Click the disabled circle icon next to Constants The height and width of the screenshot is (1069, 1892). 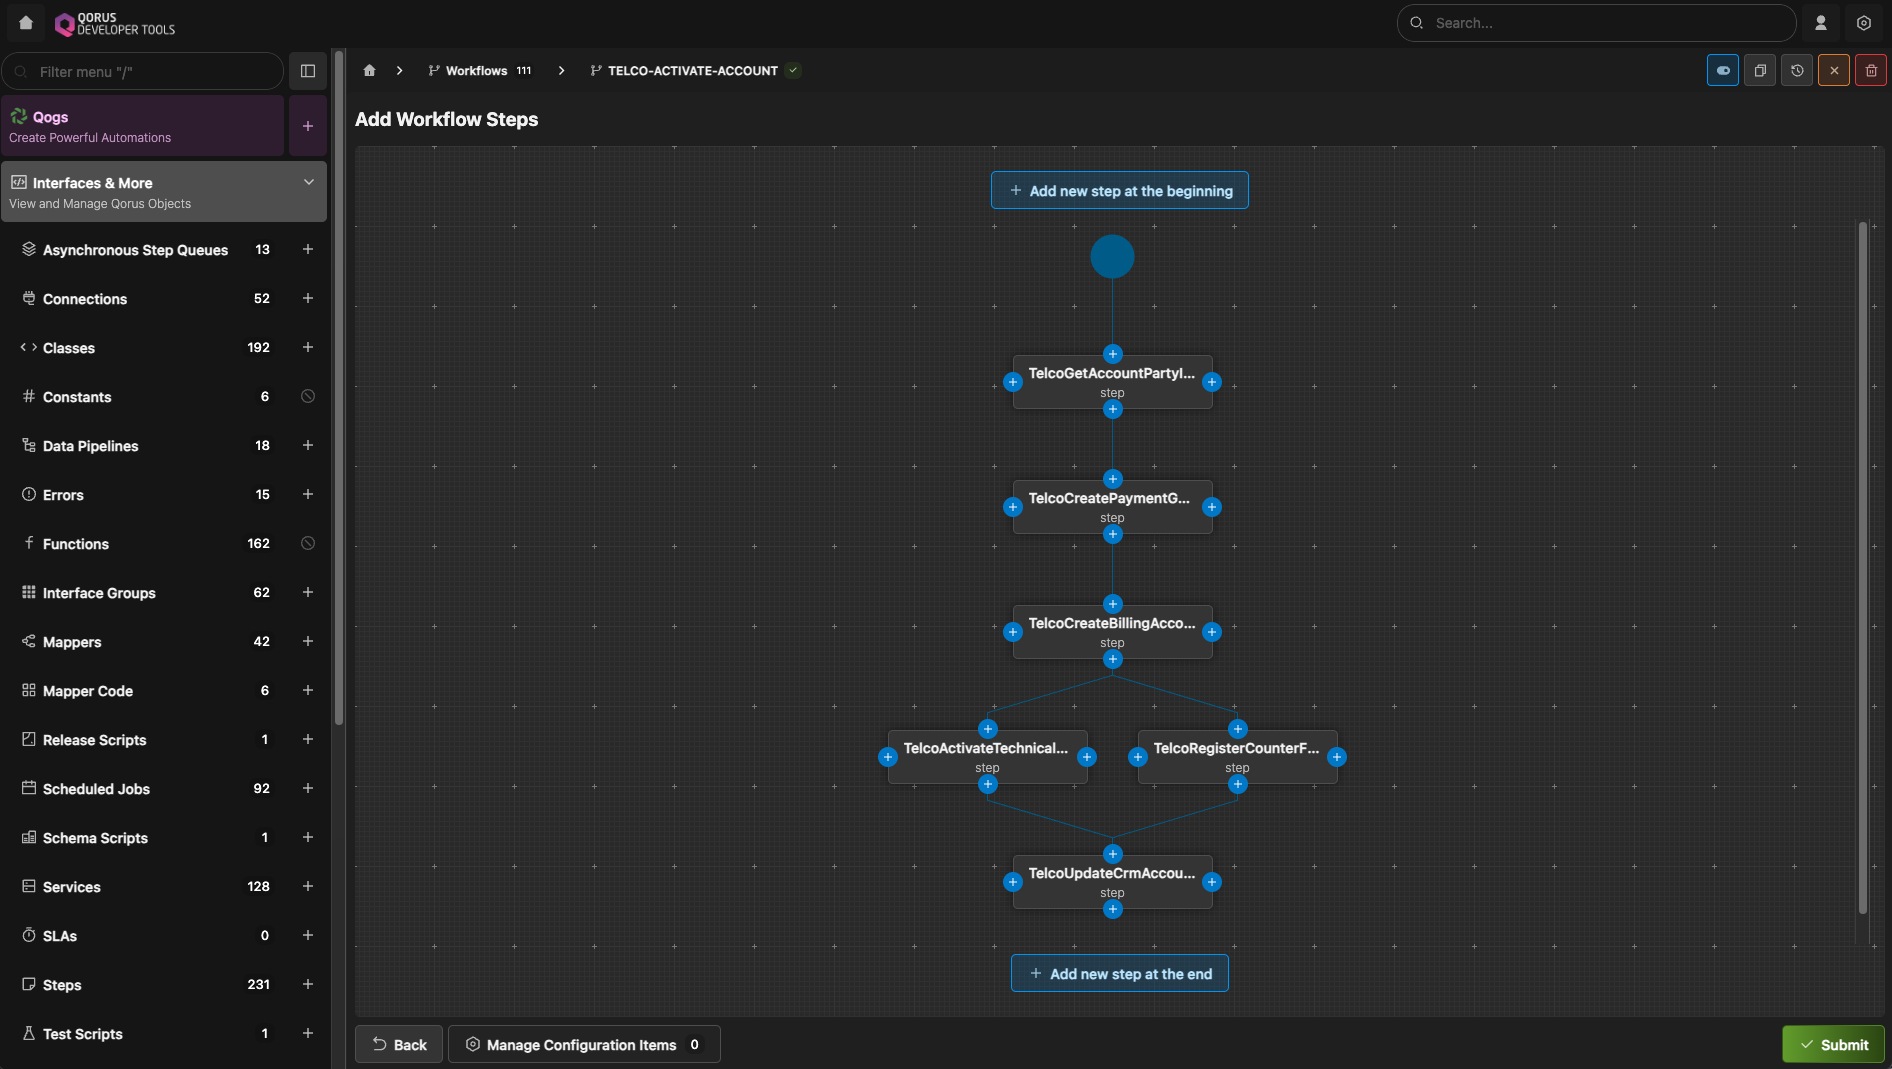pyautogui.click(x=307, y=396)
